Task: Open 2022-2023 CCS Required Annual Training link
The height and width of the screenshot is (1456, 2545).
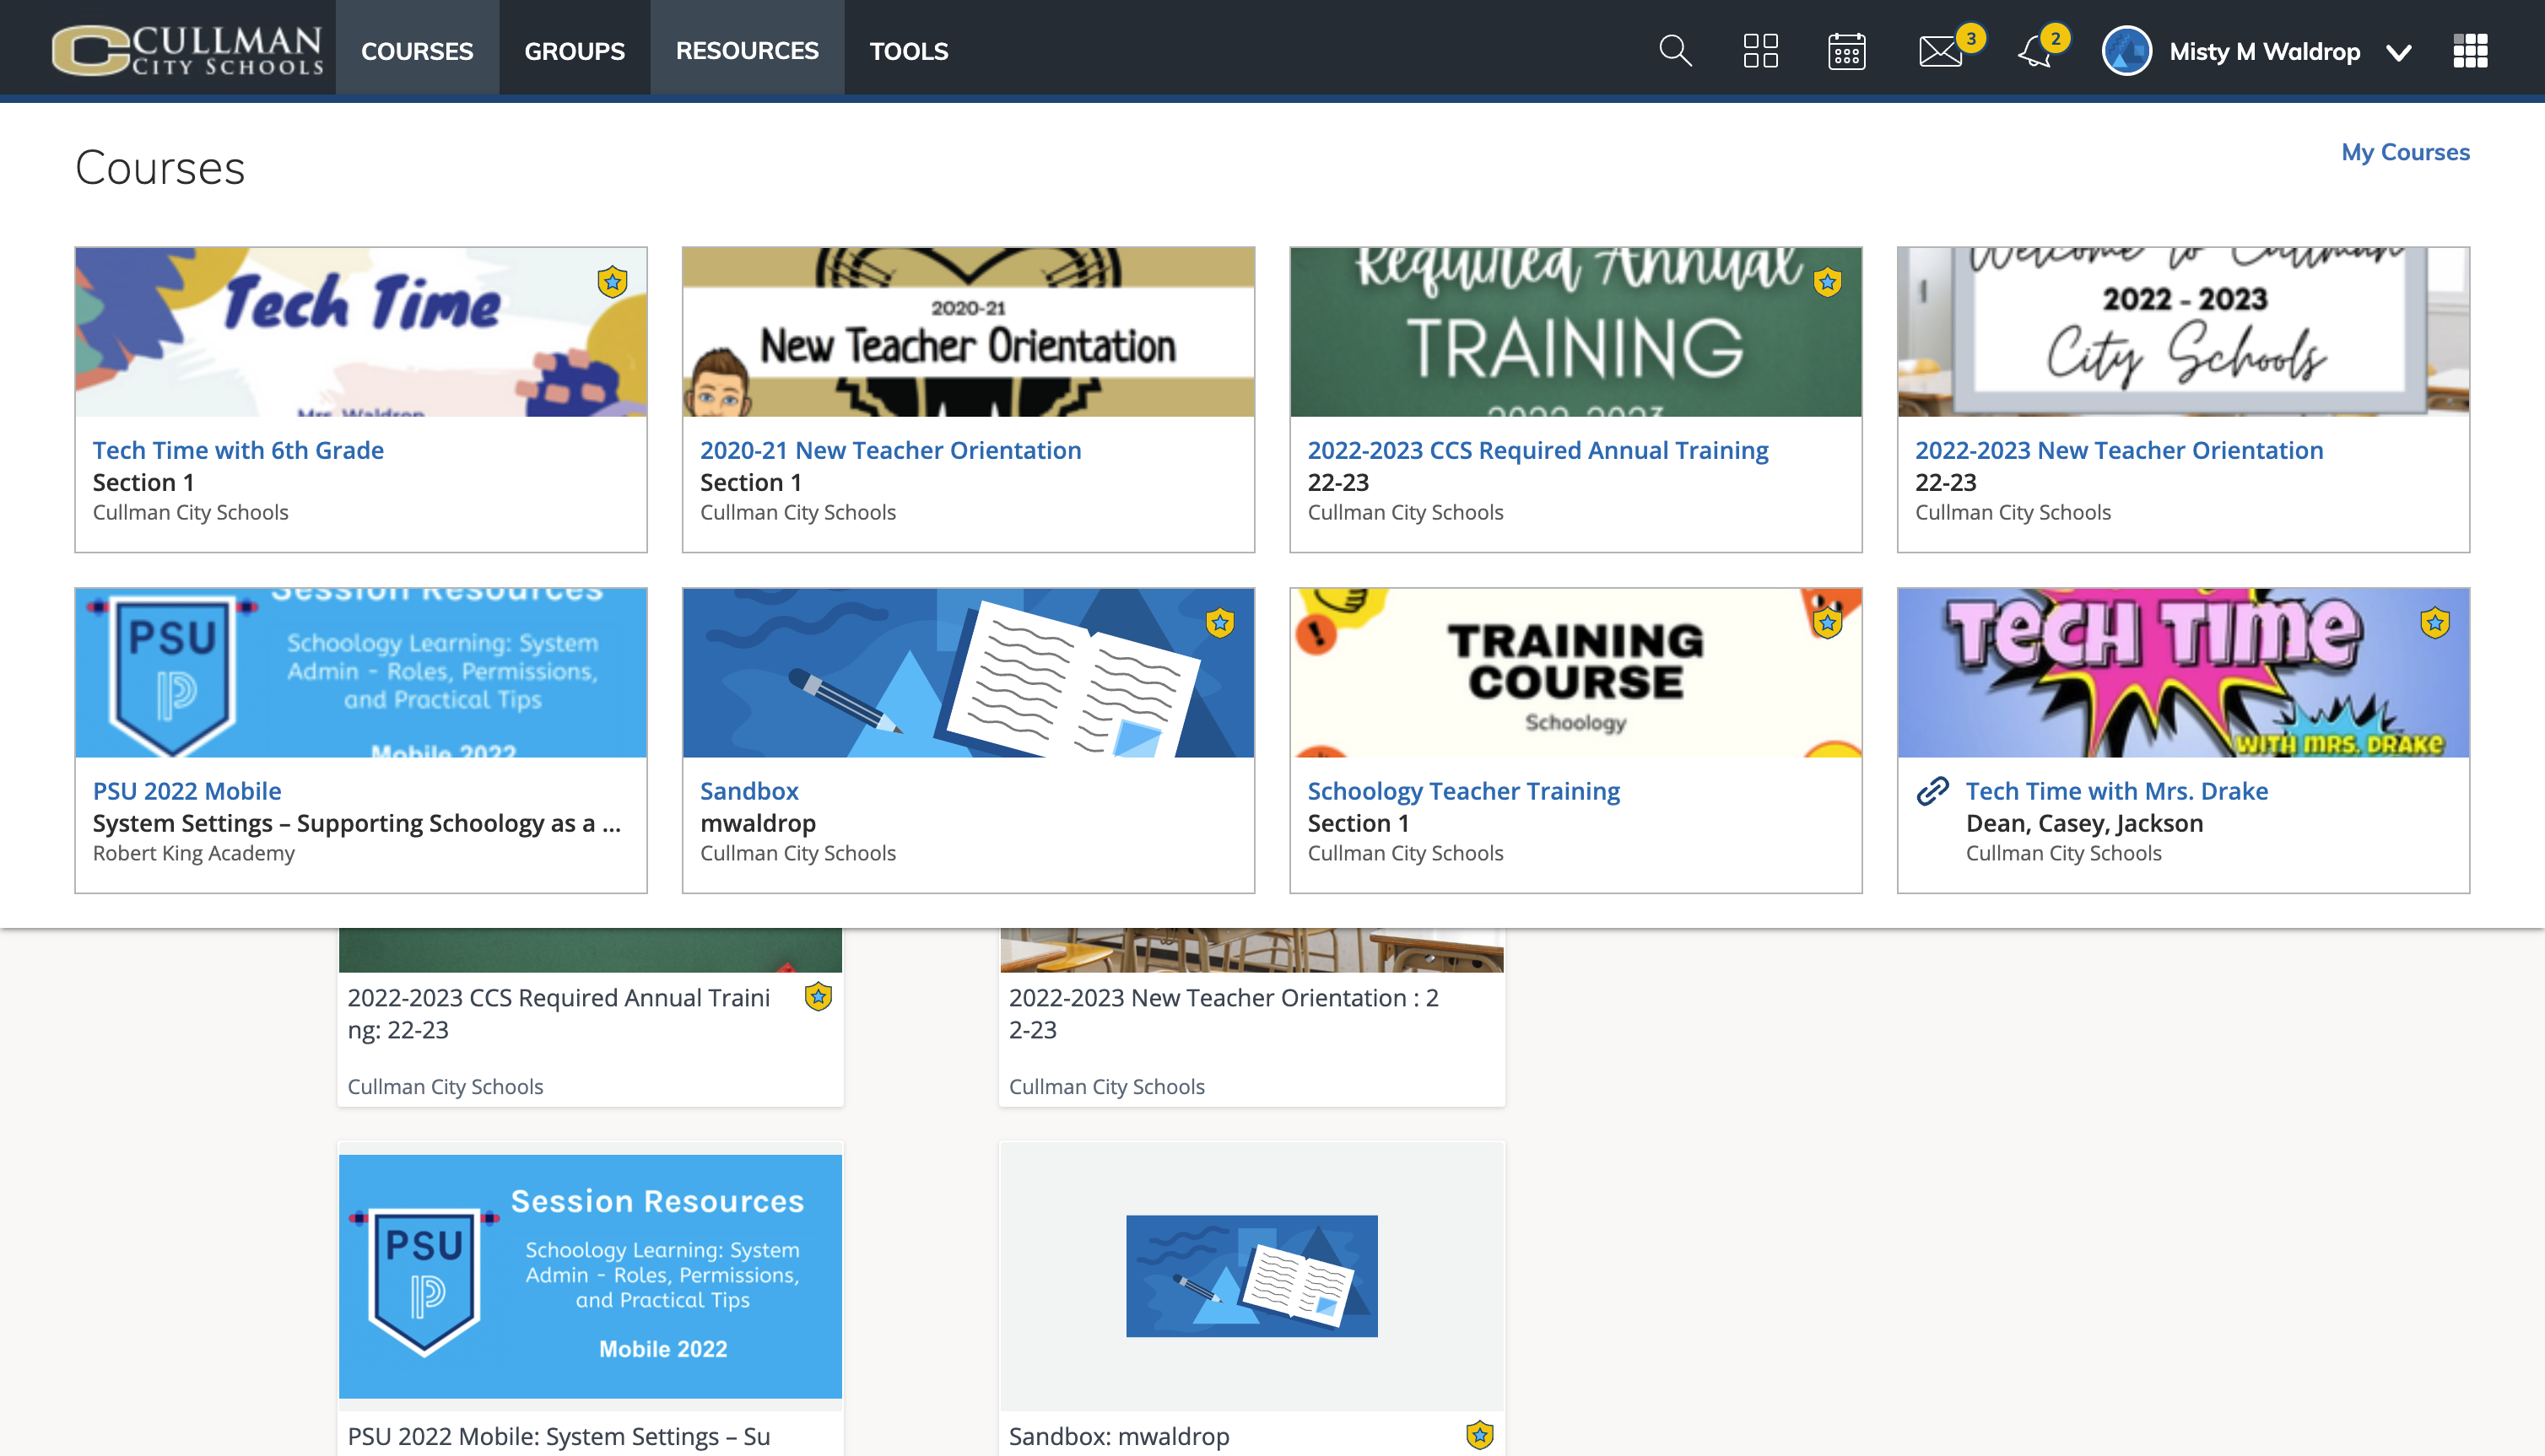Action: coord(1538,450)
